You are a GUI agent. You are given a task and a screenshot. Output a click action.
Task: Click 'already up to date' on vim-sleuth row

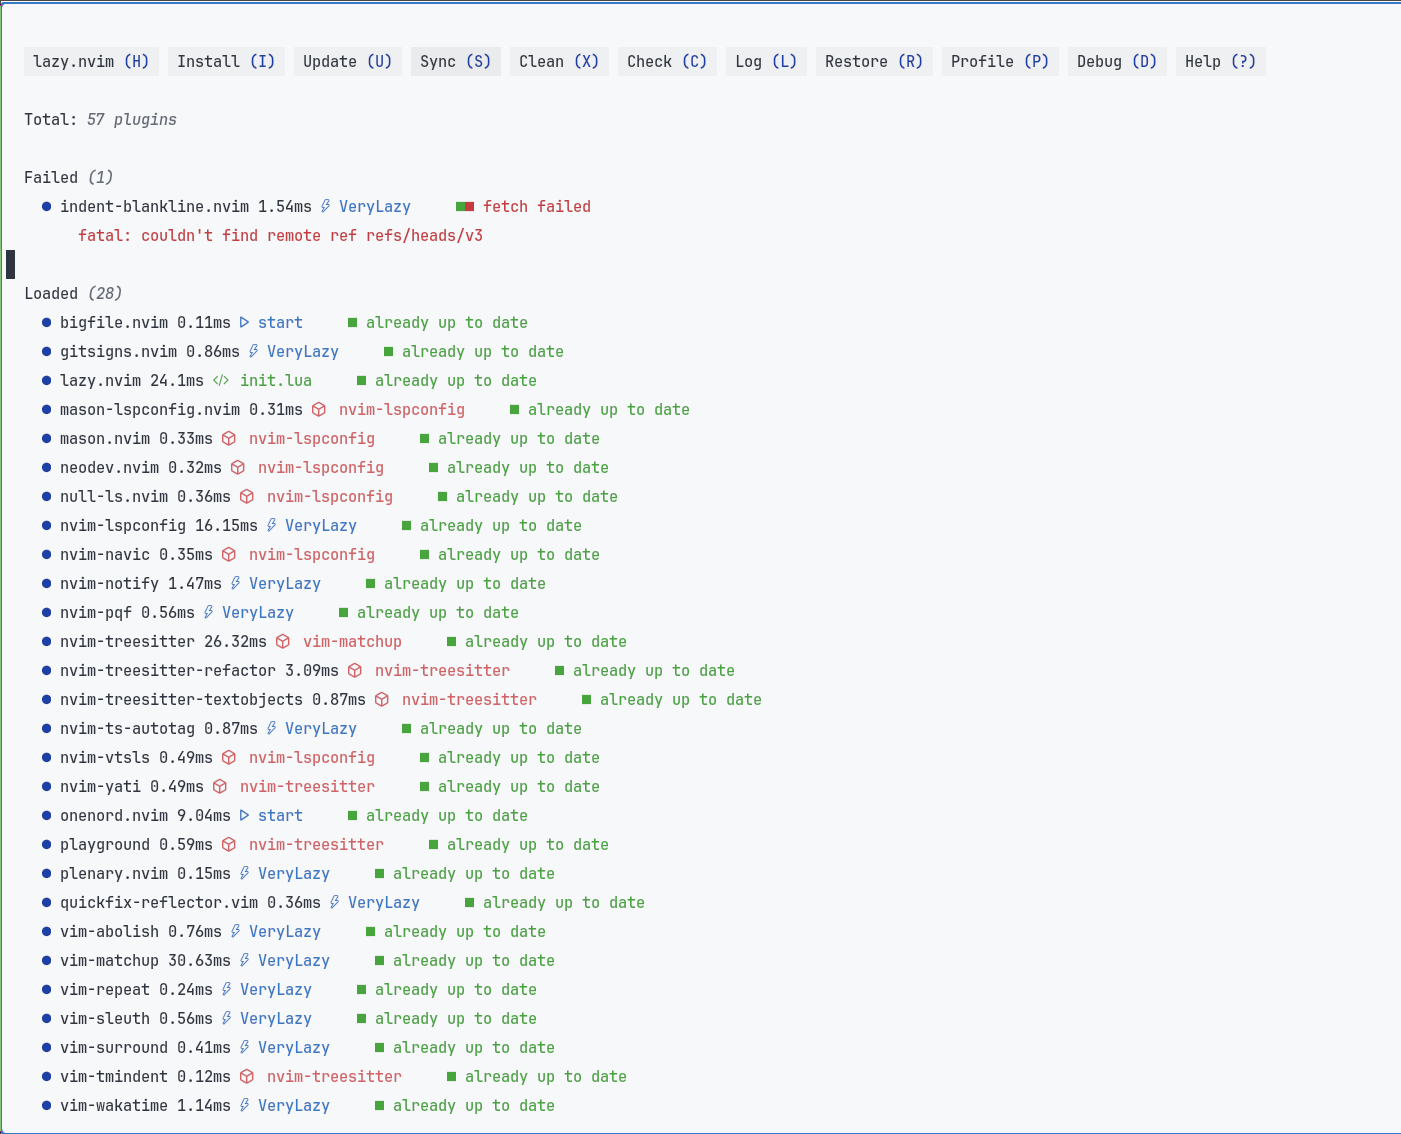tap(456, 1018)
